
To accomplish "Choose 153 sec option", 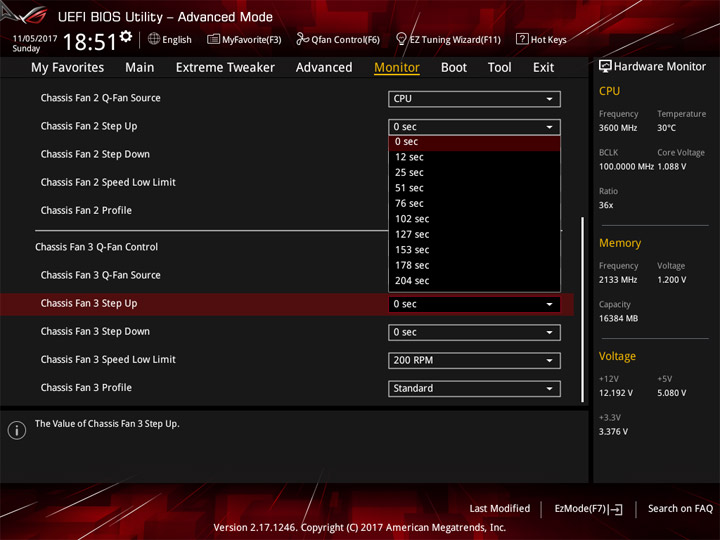I will tap(474, 250).
